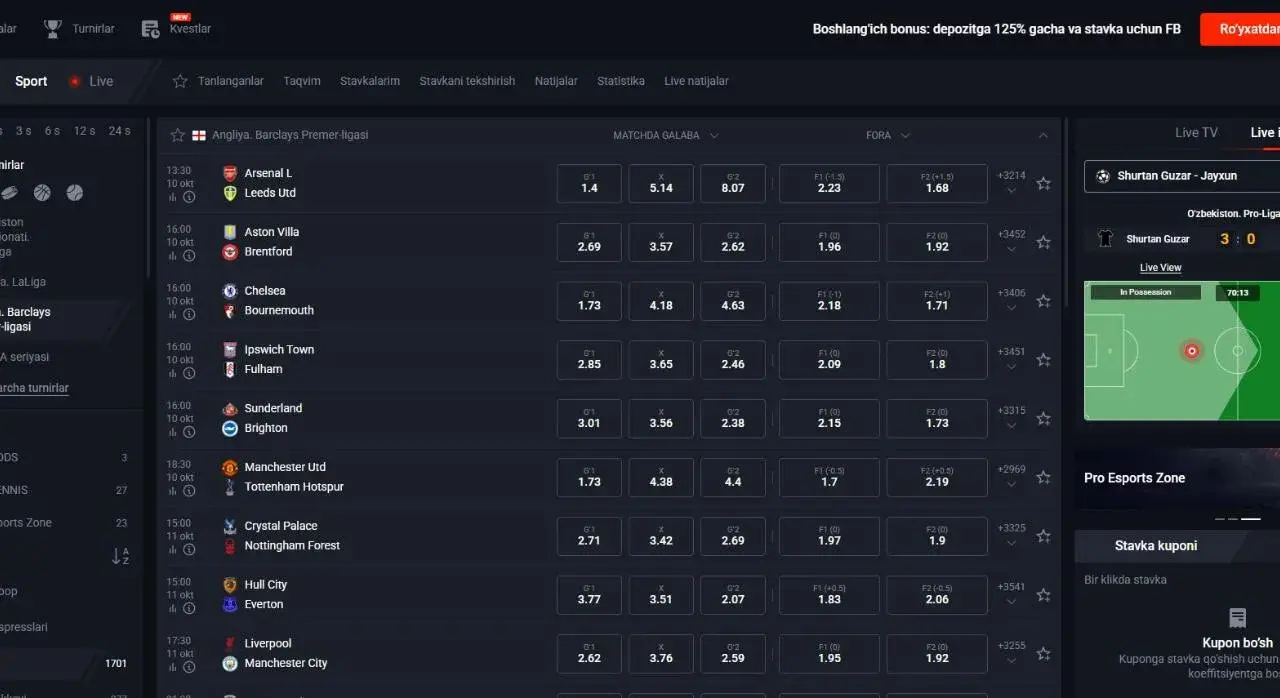This screenshot has height=698, width=1280.
Task: Click the red Live indicator icon
Action: pos(74,82)
